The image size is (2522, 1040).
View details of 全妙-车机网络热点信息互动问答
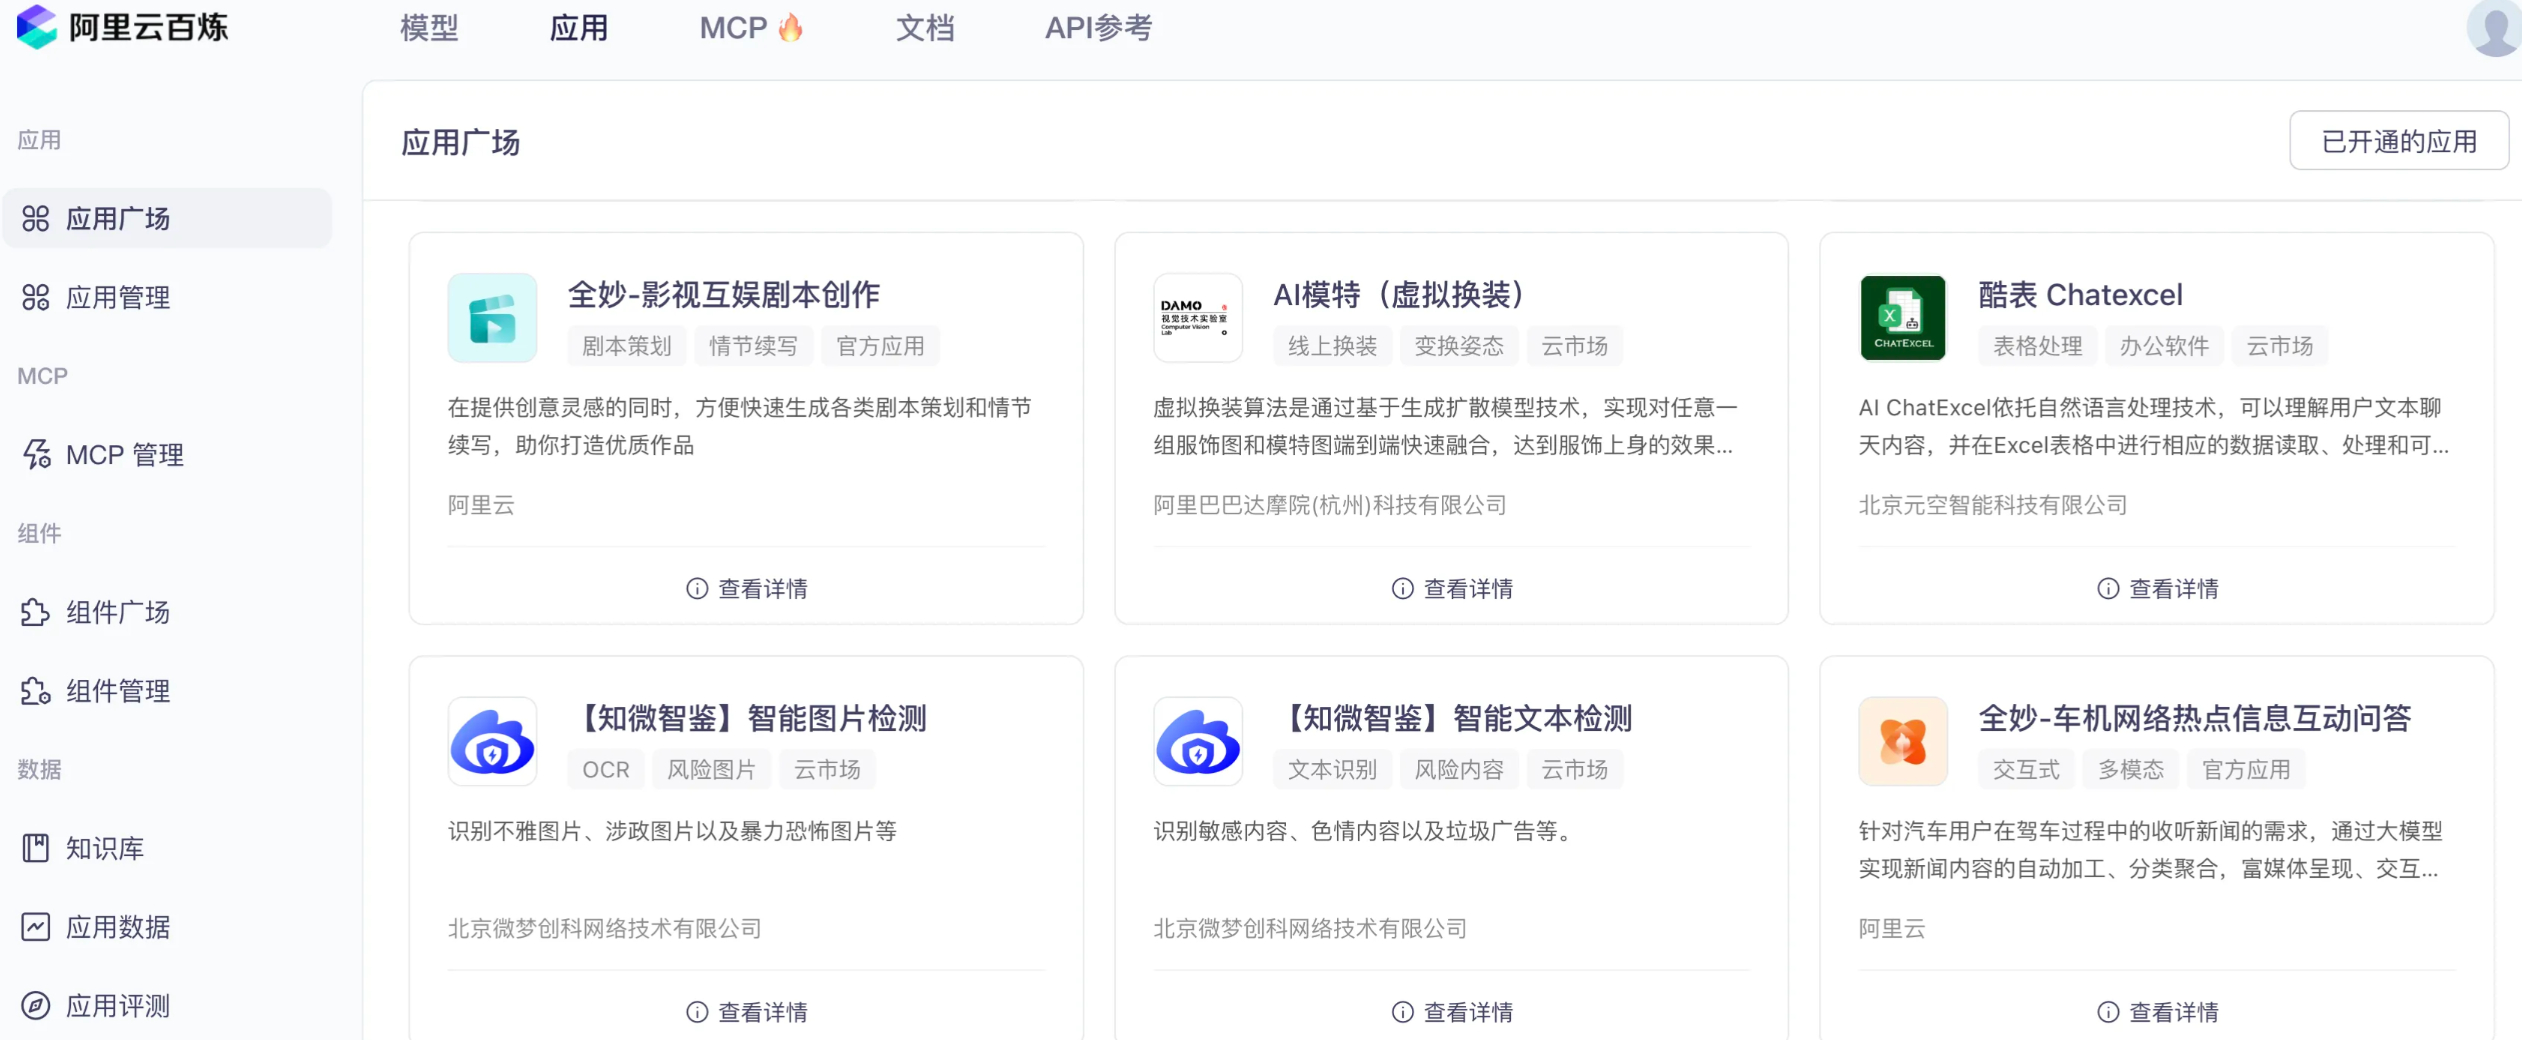pyautogui.click(x=2158, y=1012)
